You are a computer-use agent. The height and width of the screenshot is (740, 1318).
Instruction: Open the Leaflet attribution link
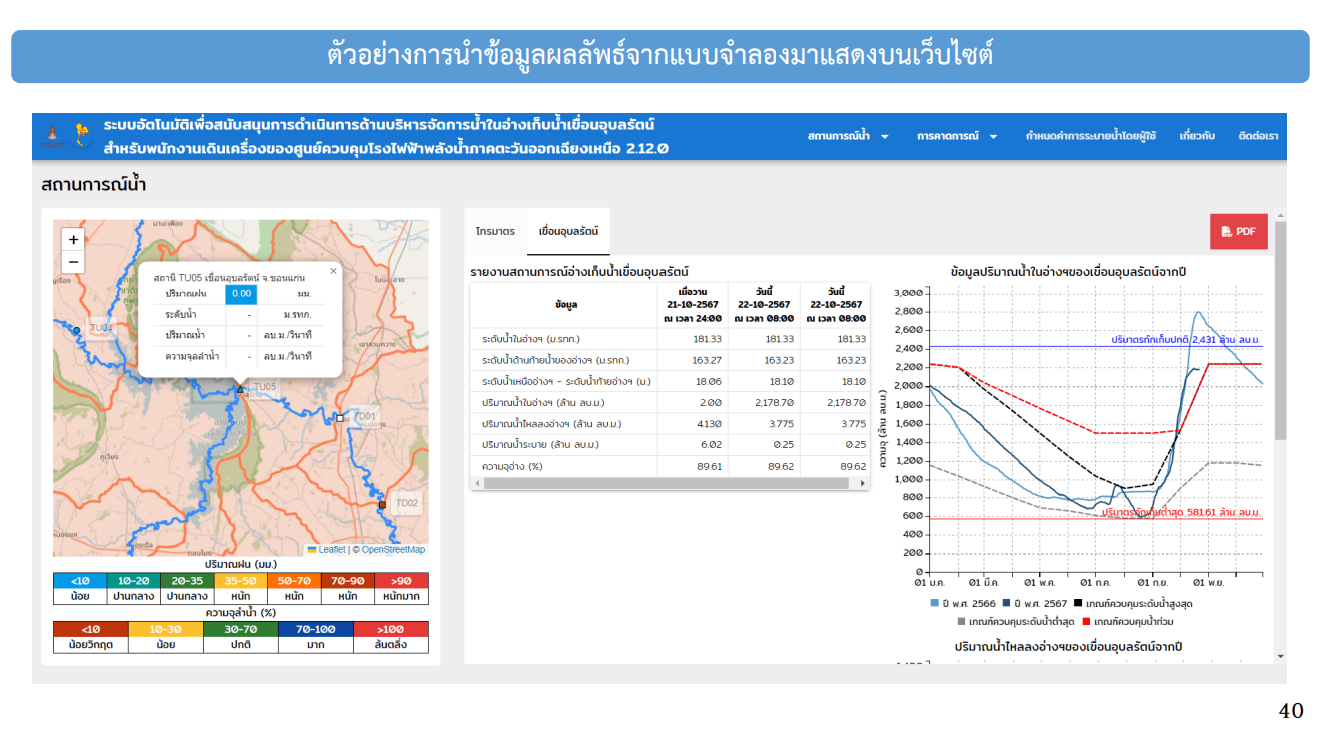tap(325, 550)
